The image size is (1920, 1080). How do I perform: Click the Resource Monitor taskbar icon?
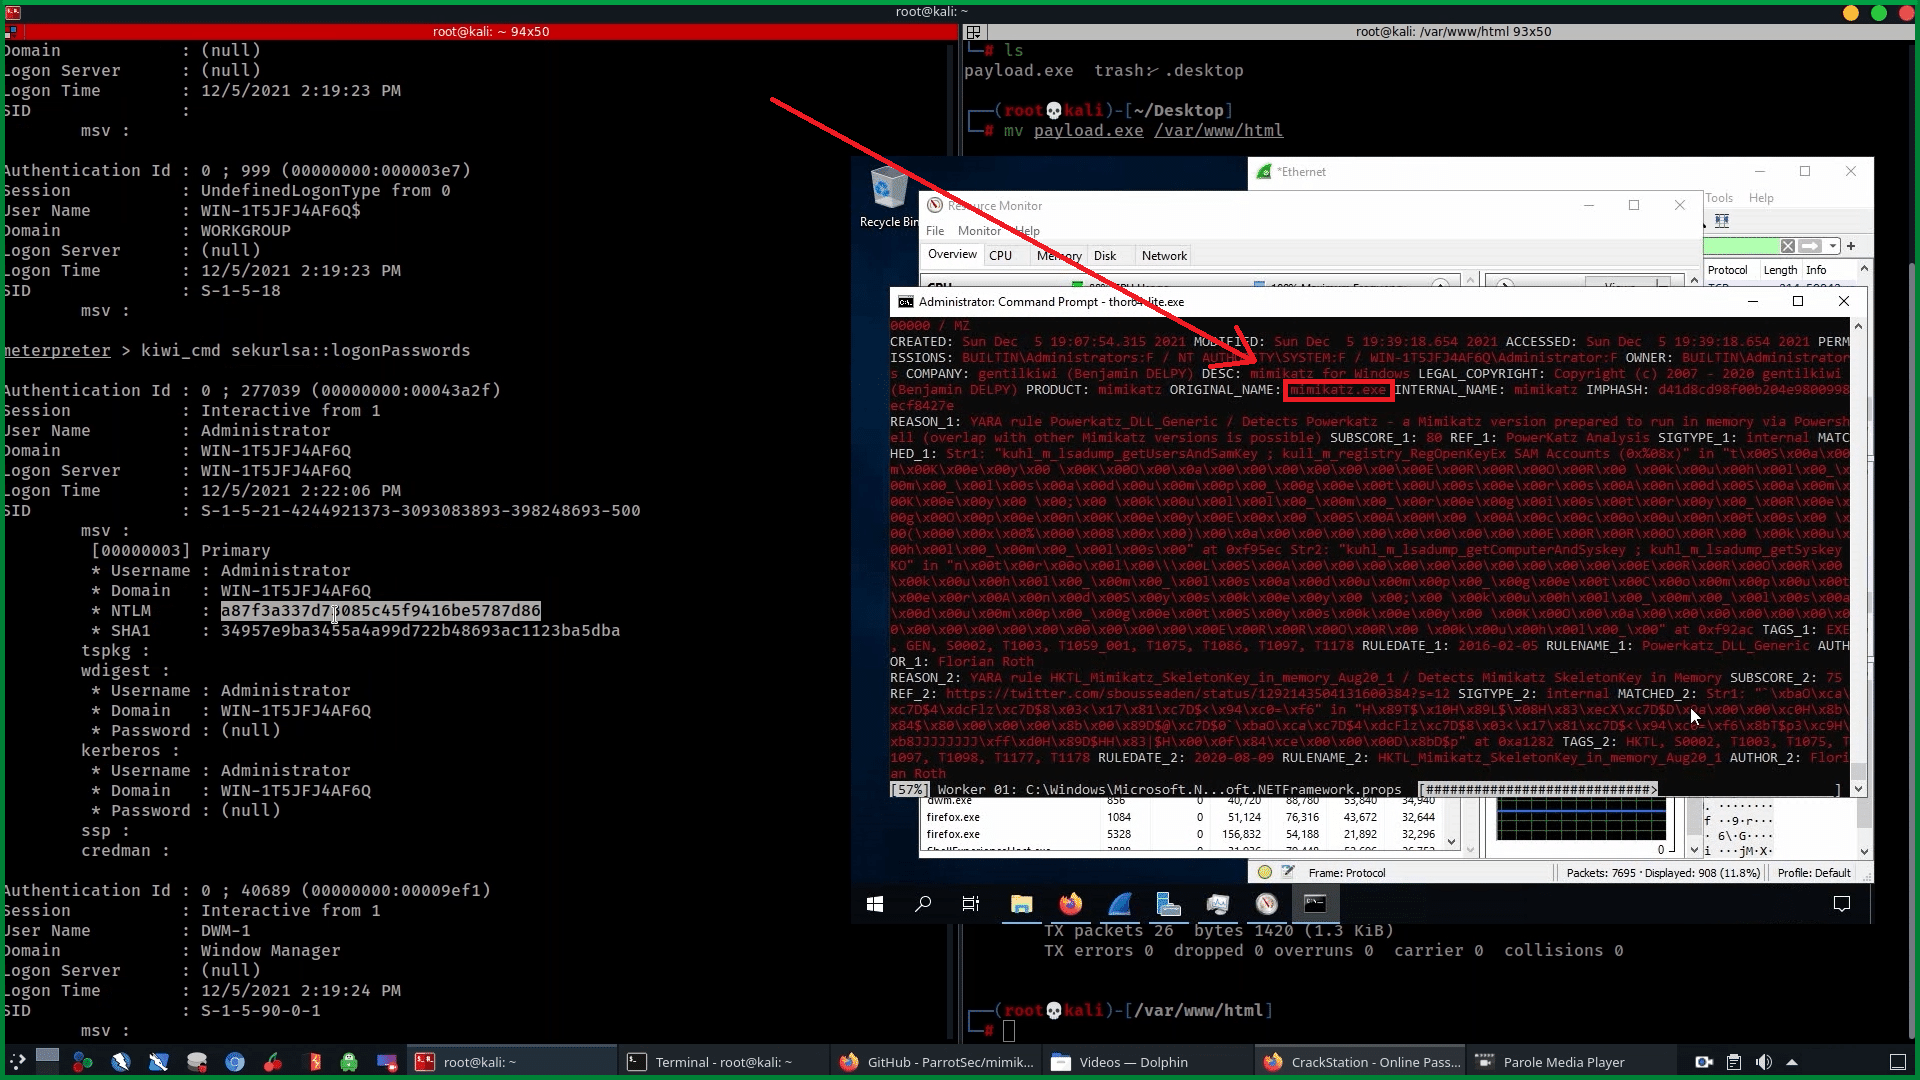(x=1267, y=904)
